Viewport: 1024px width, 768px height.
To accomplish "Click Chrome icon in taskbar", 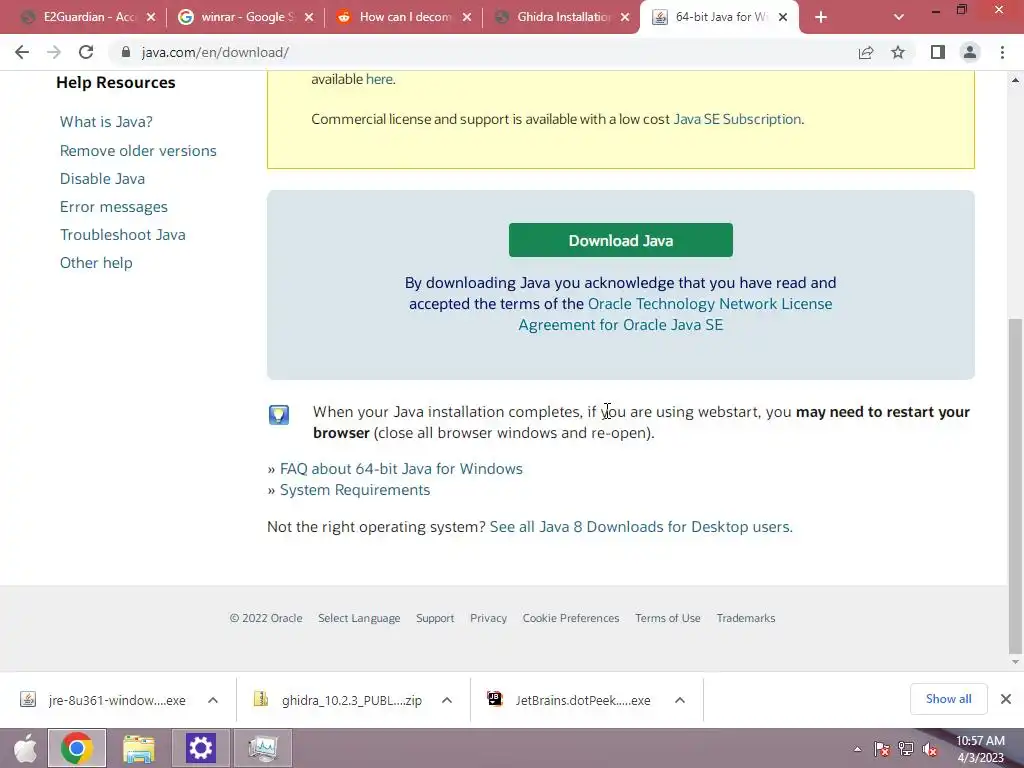I will tap(77, 748).
